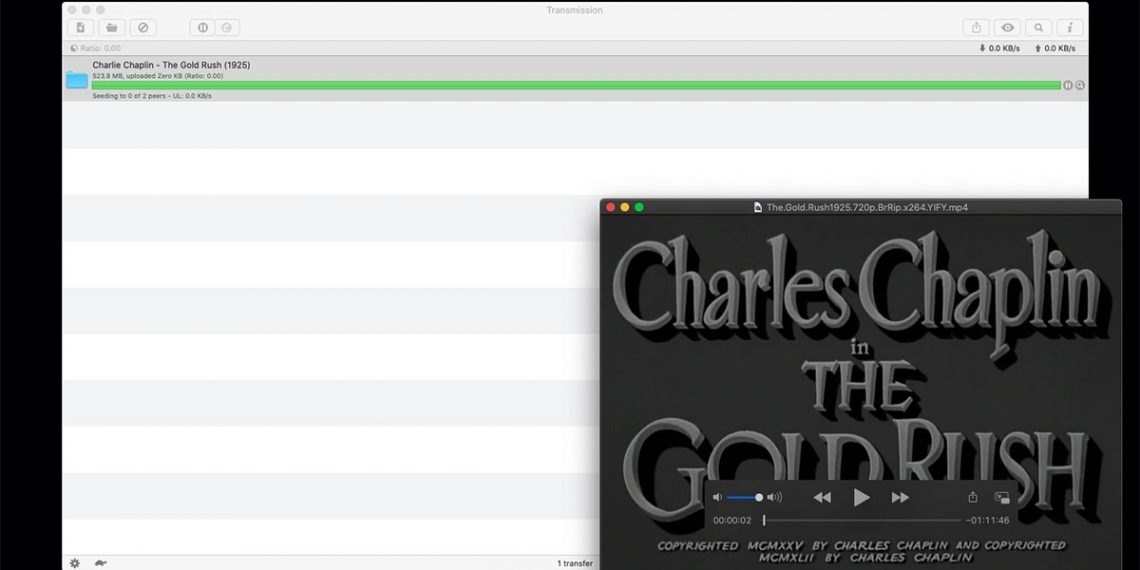Viewport: 1140px width, 570px height.
Task: Click the Remove torrent toolbar icon
Action: [x=143, y=28]
